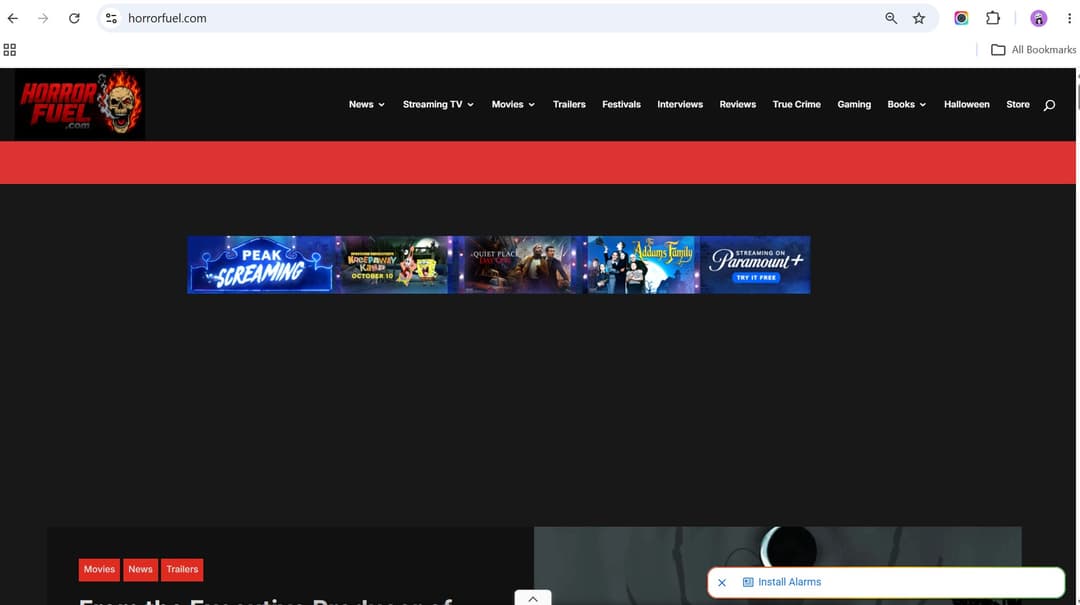Click the Horror Fuel skull logo

coord(80,104)
